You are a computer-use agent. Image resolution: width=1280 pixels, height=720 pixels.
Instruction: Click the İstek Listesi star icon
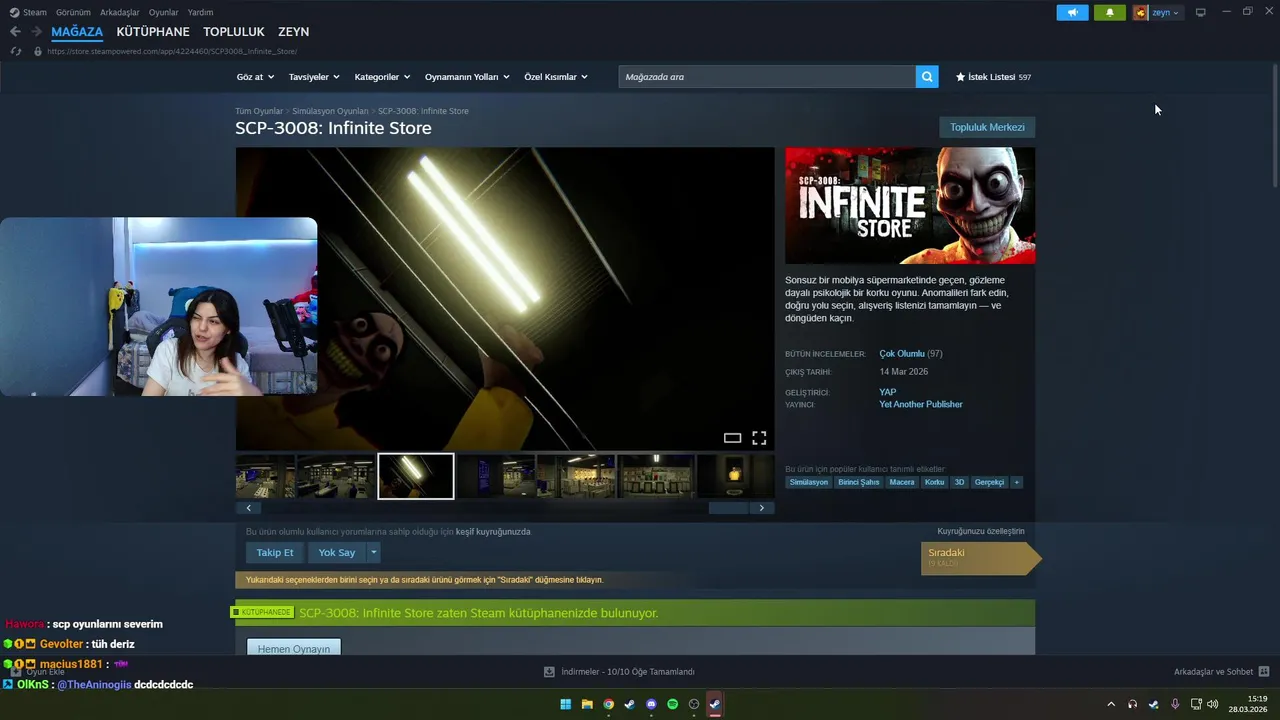pyautogui.click(x=960, y=77)
